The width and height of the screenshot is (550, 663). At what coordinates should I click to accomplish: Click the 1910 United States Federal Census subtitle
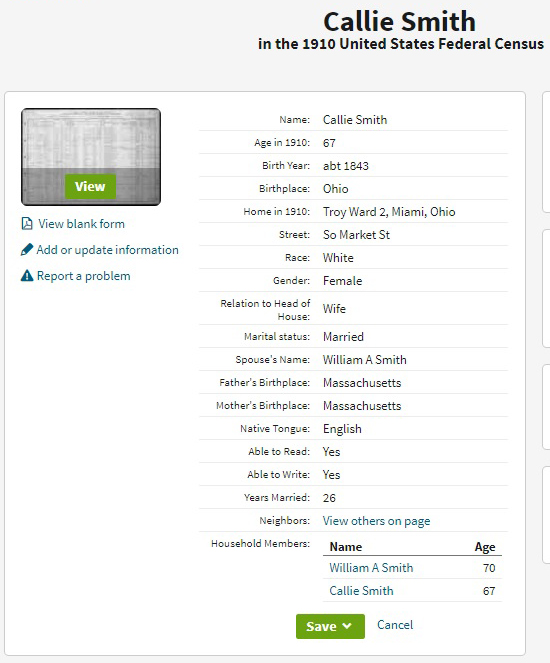401,44
